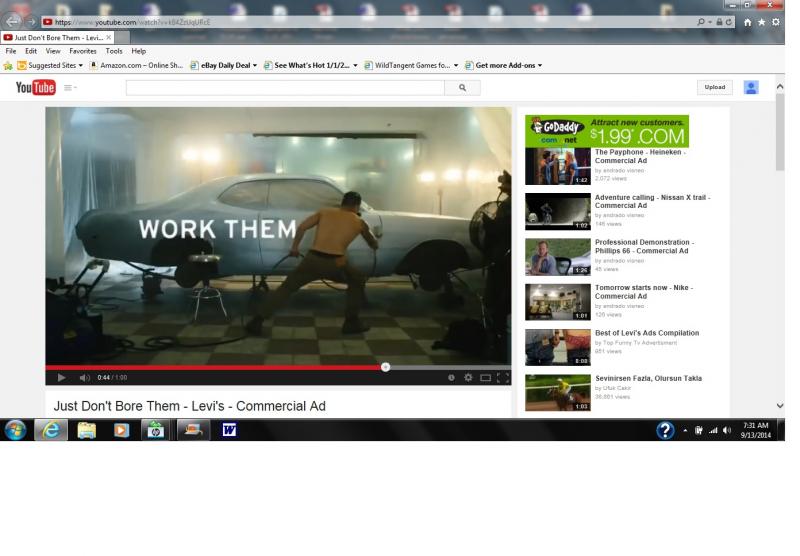Open the Amazon.com favorites link
Viewport: 800px width, 556px height.
pyautogui.click(x=136, y=65)
